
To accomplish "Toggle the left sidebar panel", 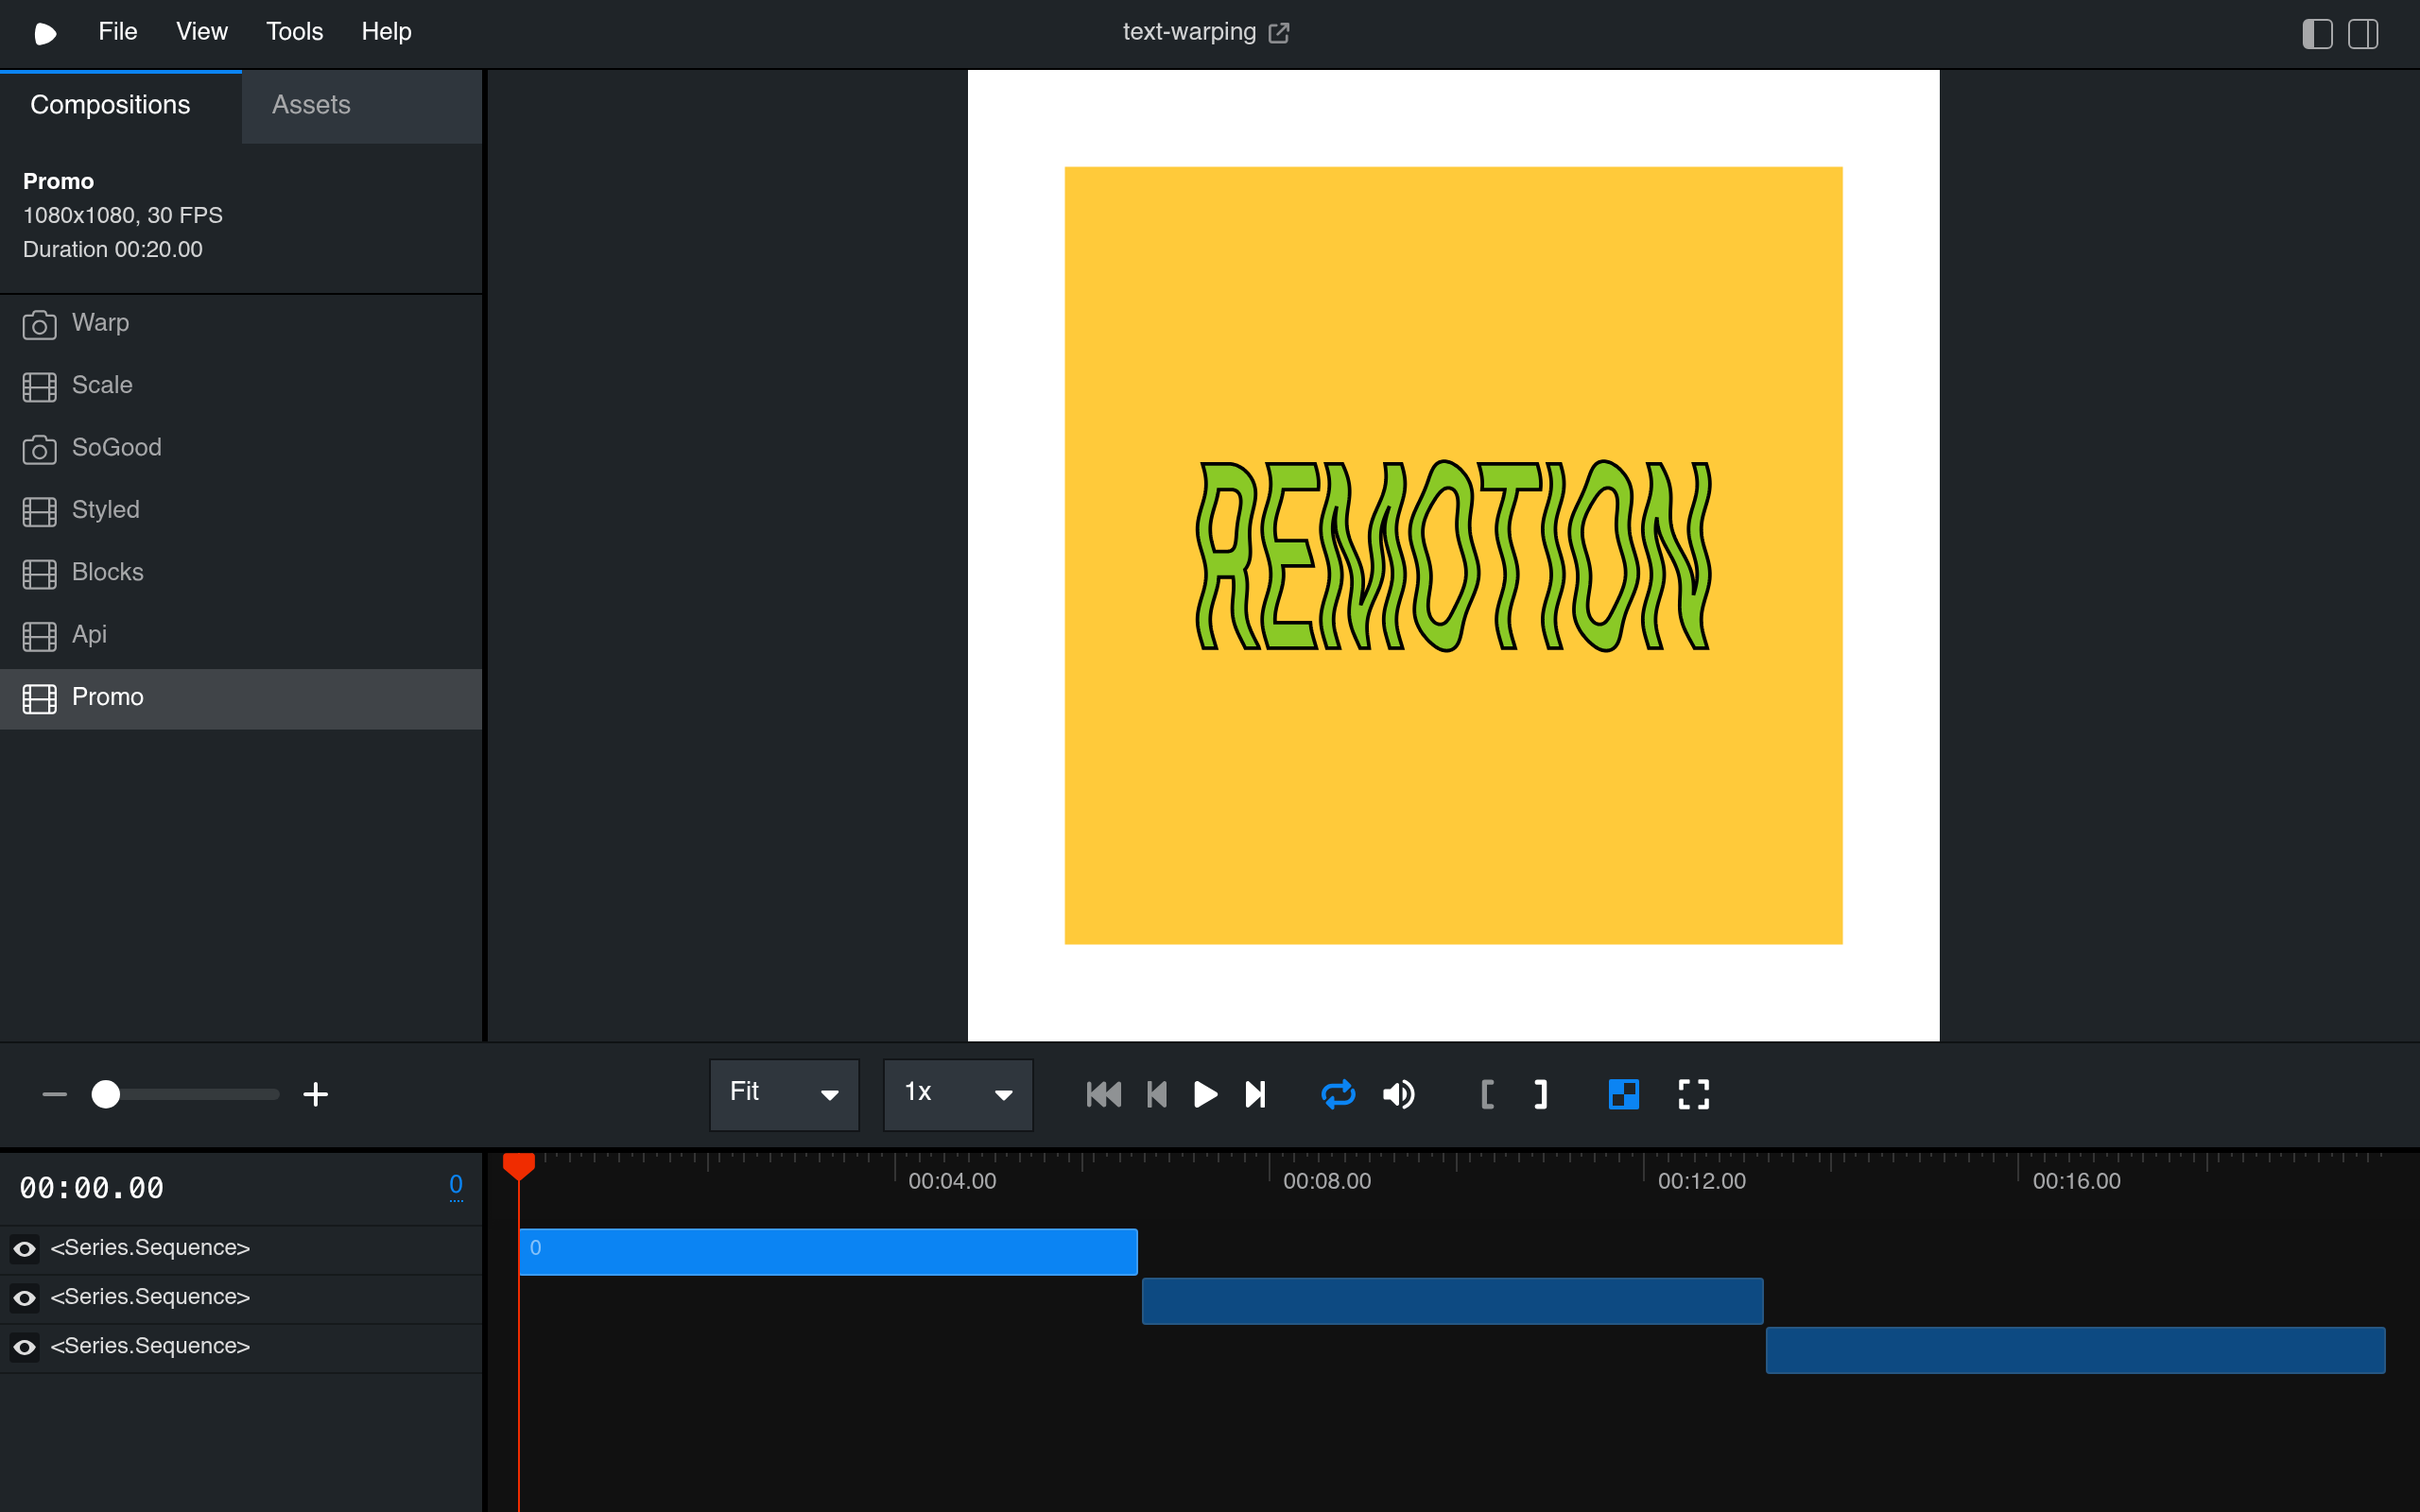I will click(2317, 34).
